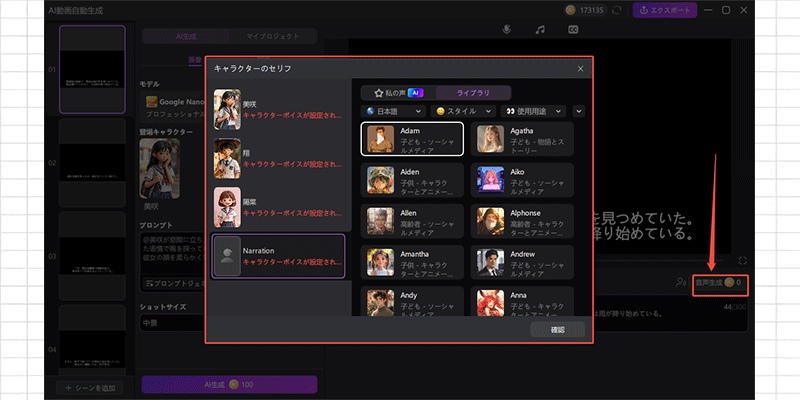Select the Aiden voice avatar
The image size is (800, 400).
click(381, 180)
